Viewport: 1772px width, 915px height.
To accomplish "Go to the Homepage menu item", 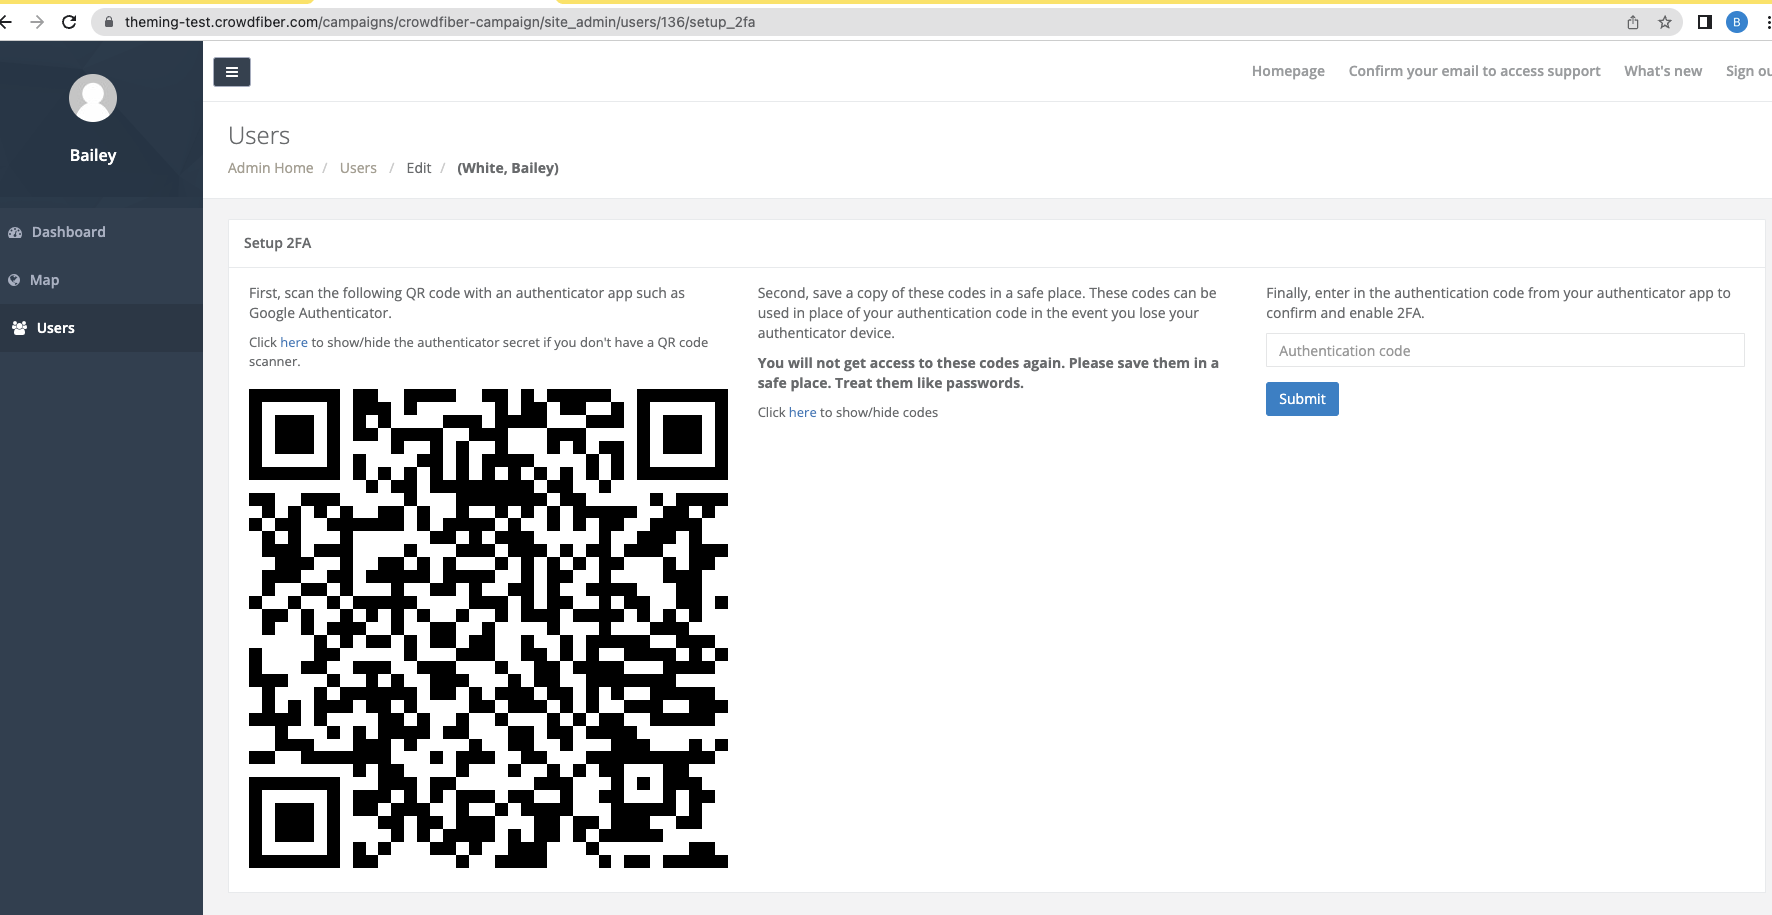I will point(1287,70).
